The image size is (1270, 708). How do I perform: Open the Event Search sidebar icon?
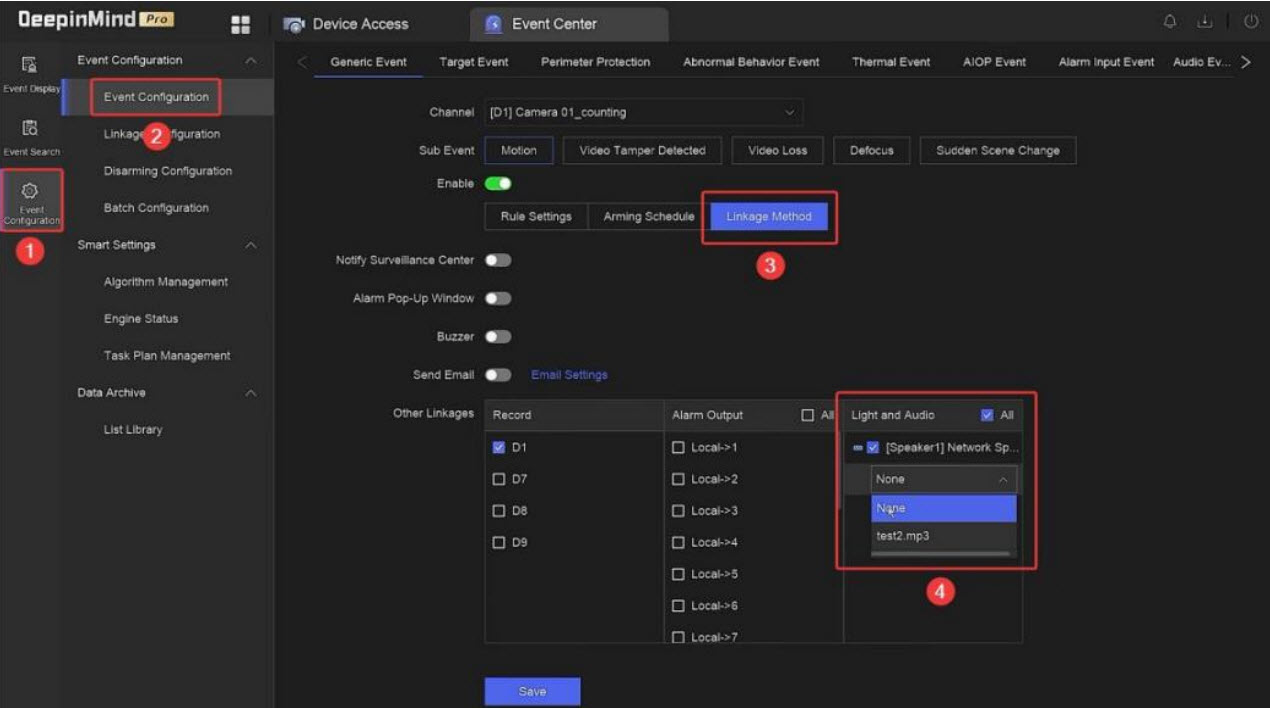(30, 136)
